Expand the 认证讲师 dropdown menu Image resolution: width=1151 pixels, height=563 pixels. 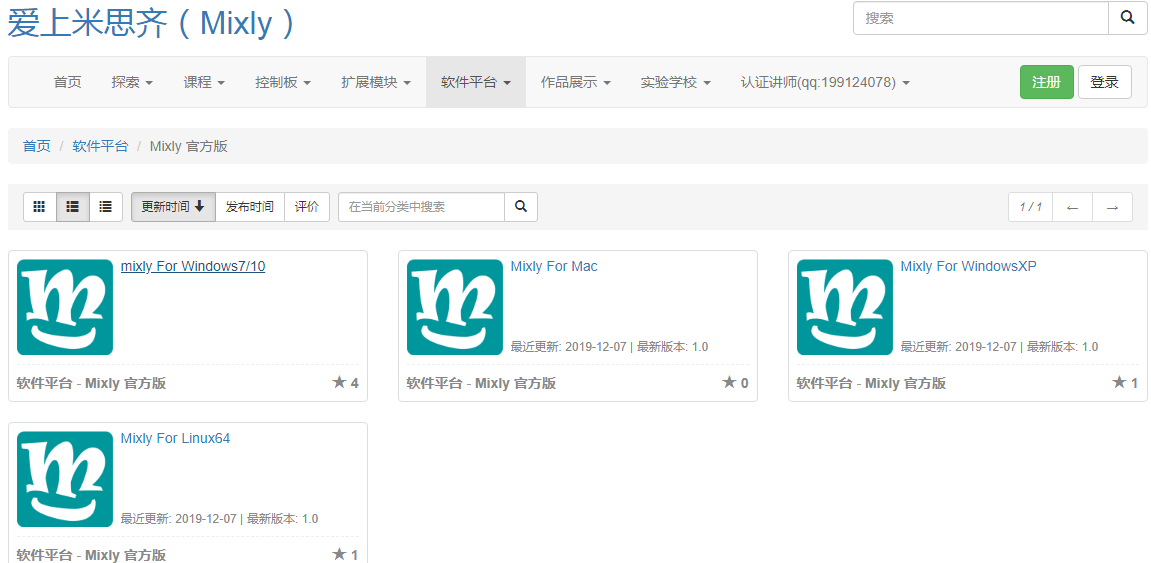[825, 82]
